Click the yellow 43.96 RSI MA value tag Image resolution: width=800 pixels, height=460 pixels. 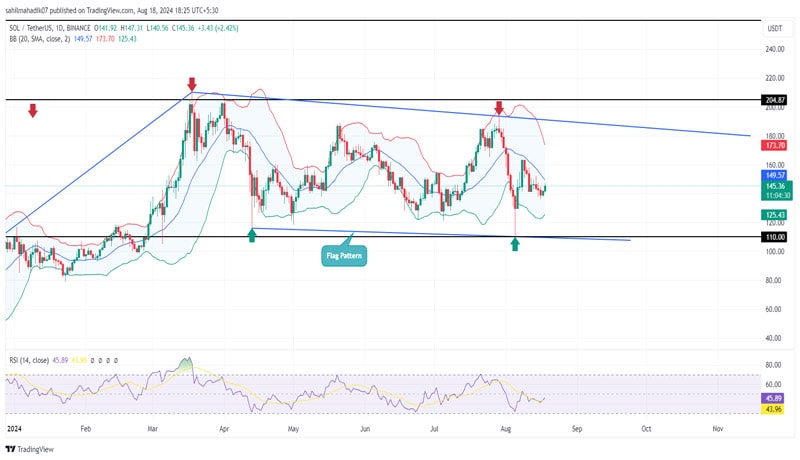point(773,409)
